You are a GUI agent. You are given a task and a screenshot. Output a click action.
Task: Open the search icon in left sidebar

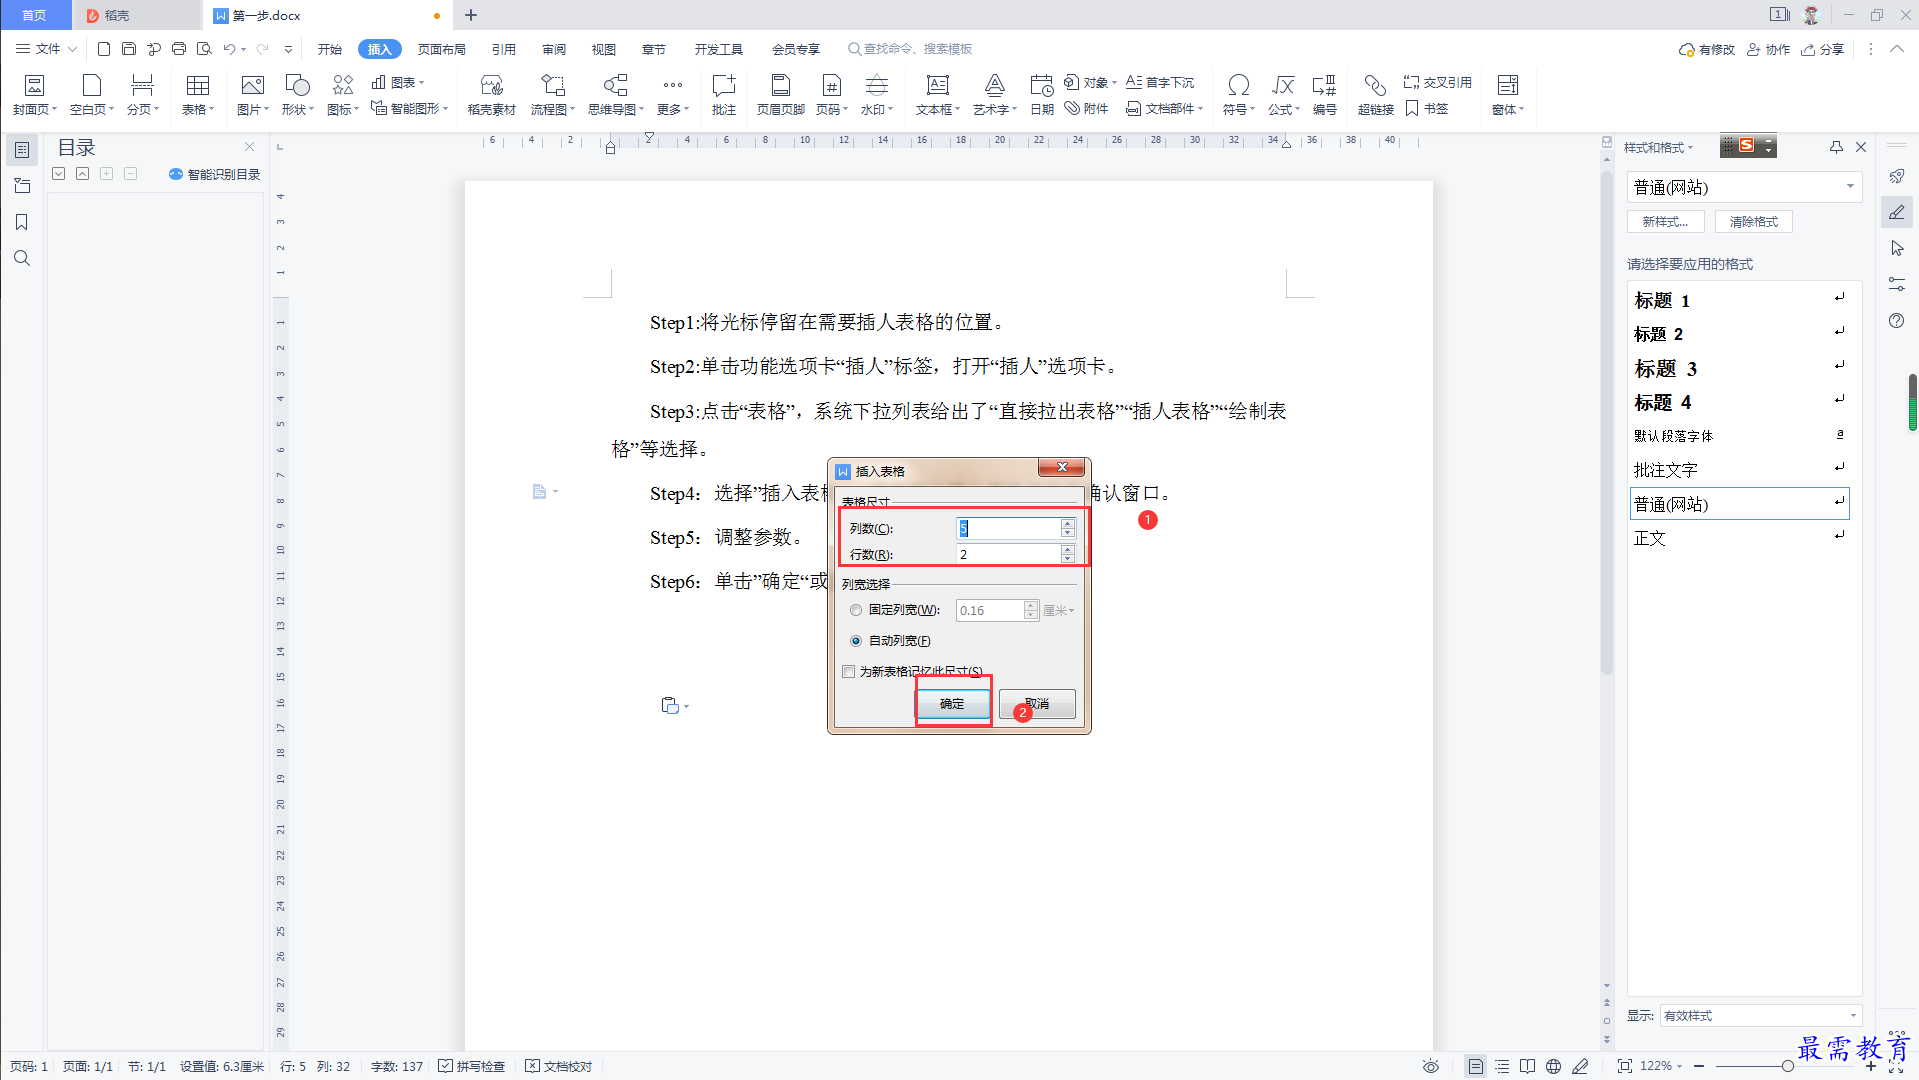click(21, 258)
